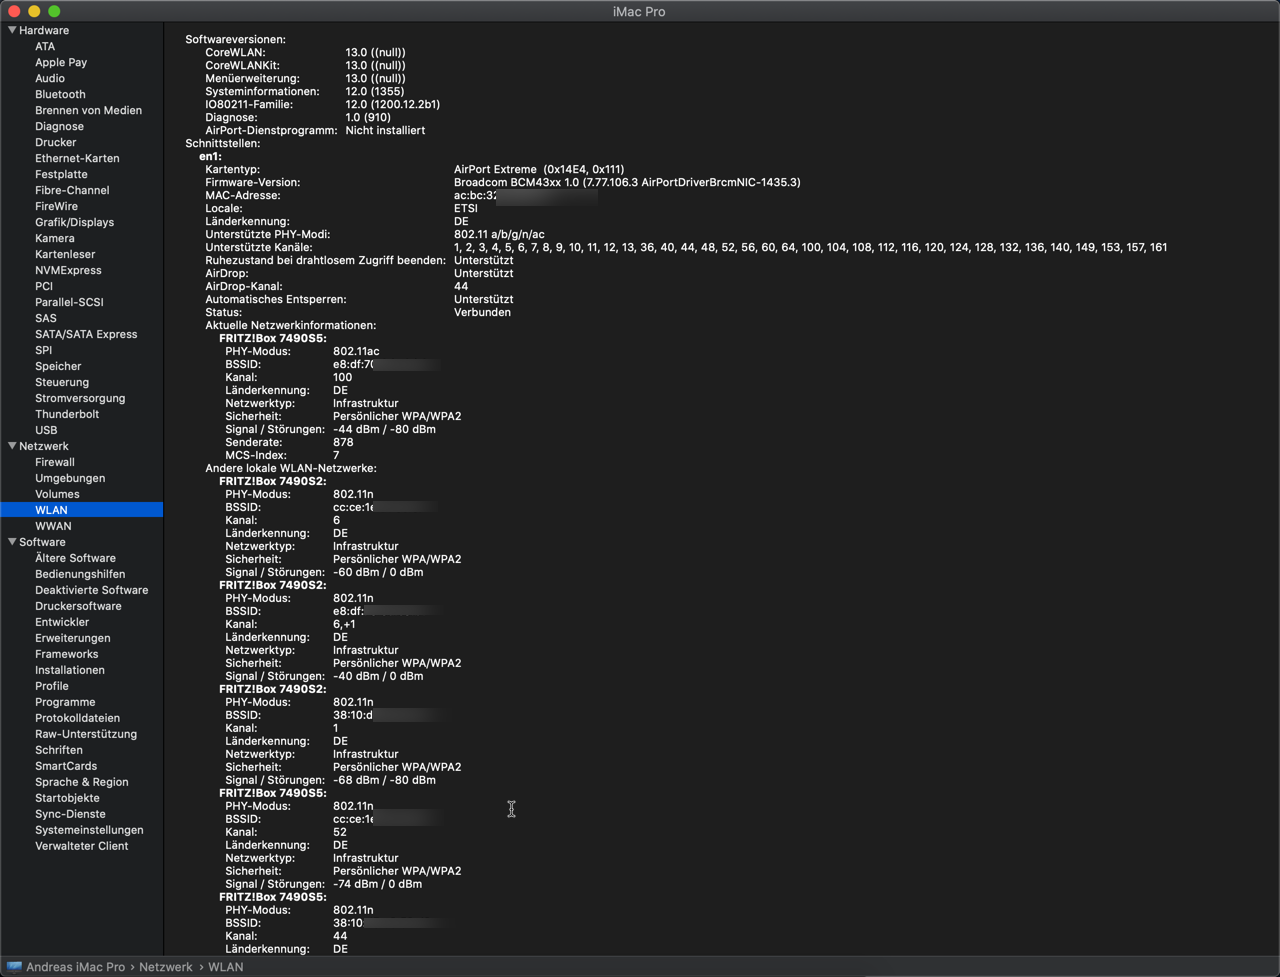
Task: Select Profile under Software
Action: tap(52, 686)
